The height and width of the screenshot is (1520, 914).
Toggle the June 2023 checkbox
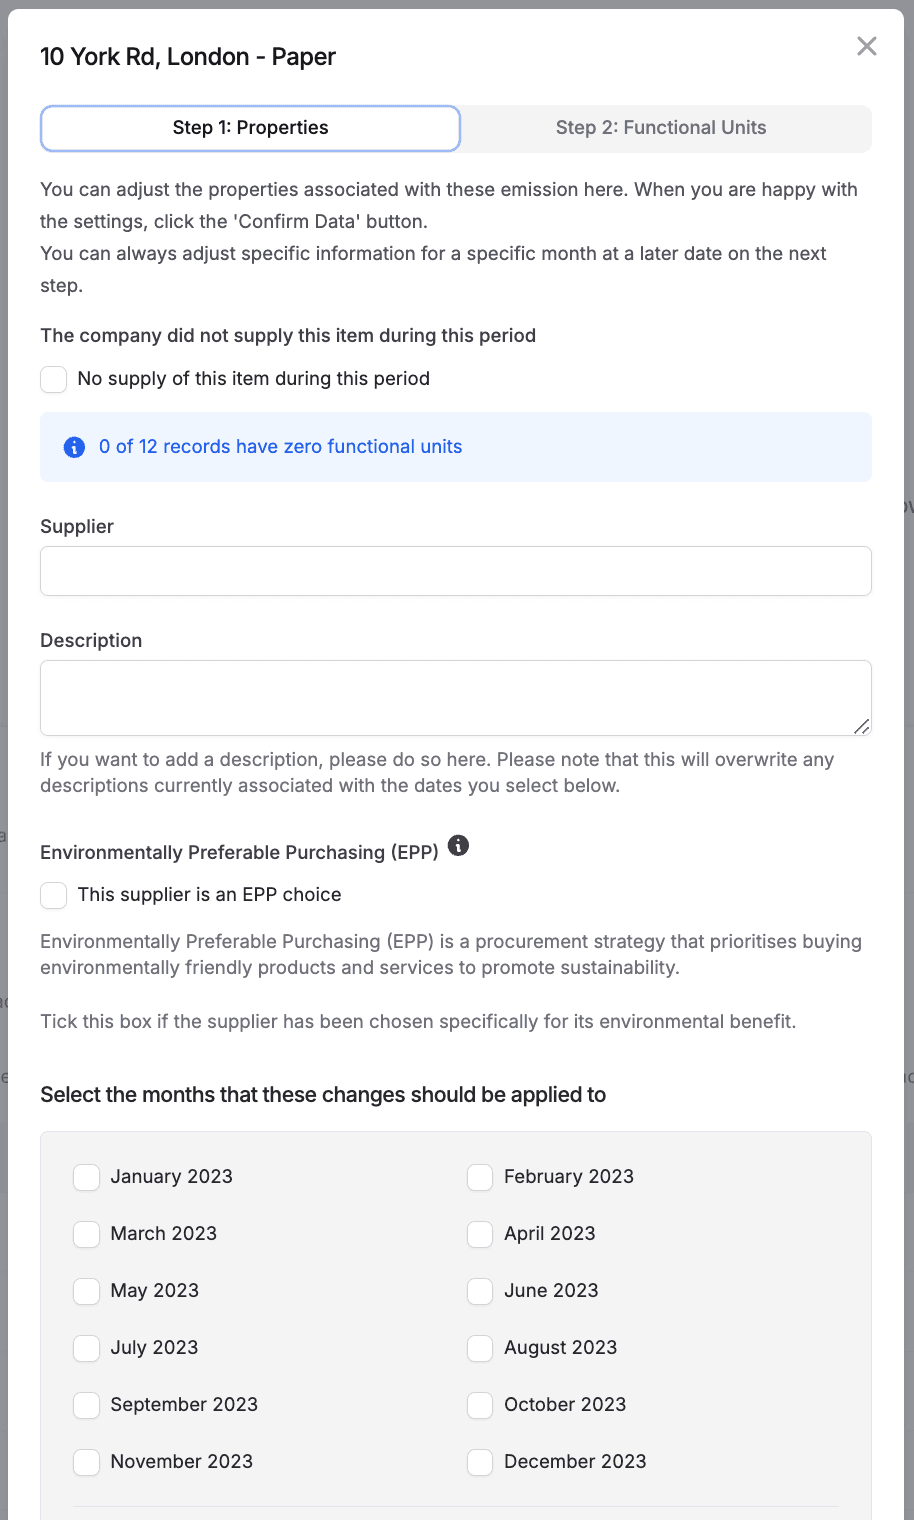(x=480, y=1291)
